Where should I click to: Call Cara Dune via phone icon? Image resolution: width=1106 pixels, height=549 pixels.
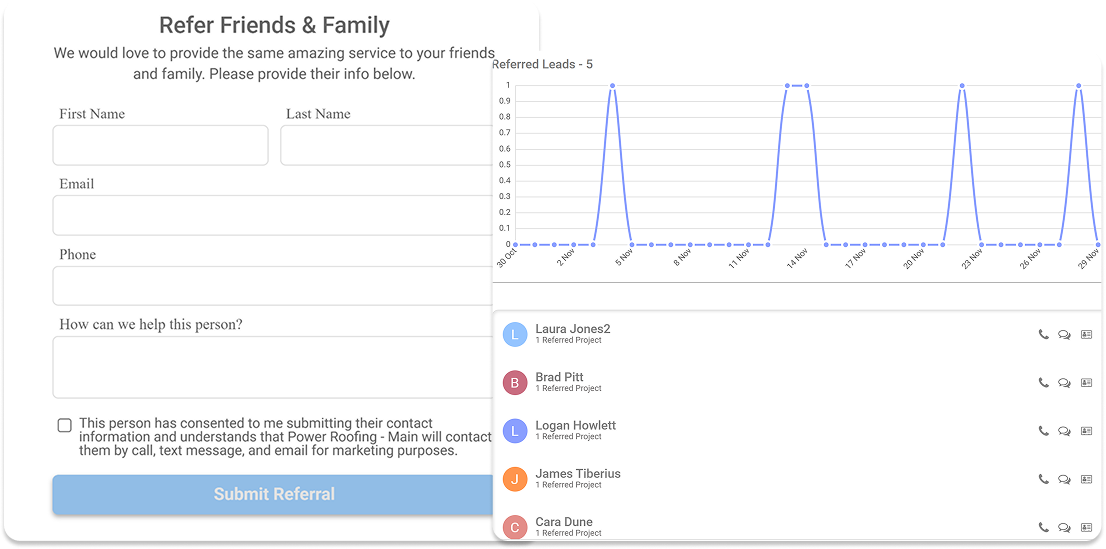point(1043,527)
